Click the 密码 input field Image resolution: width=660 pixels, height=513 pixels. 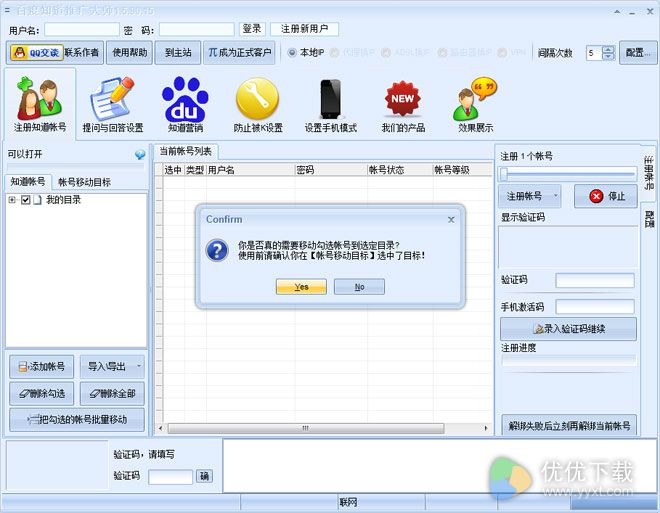point(197,29)
